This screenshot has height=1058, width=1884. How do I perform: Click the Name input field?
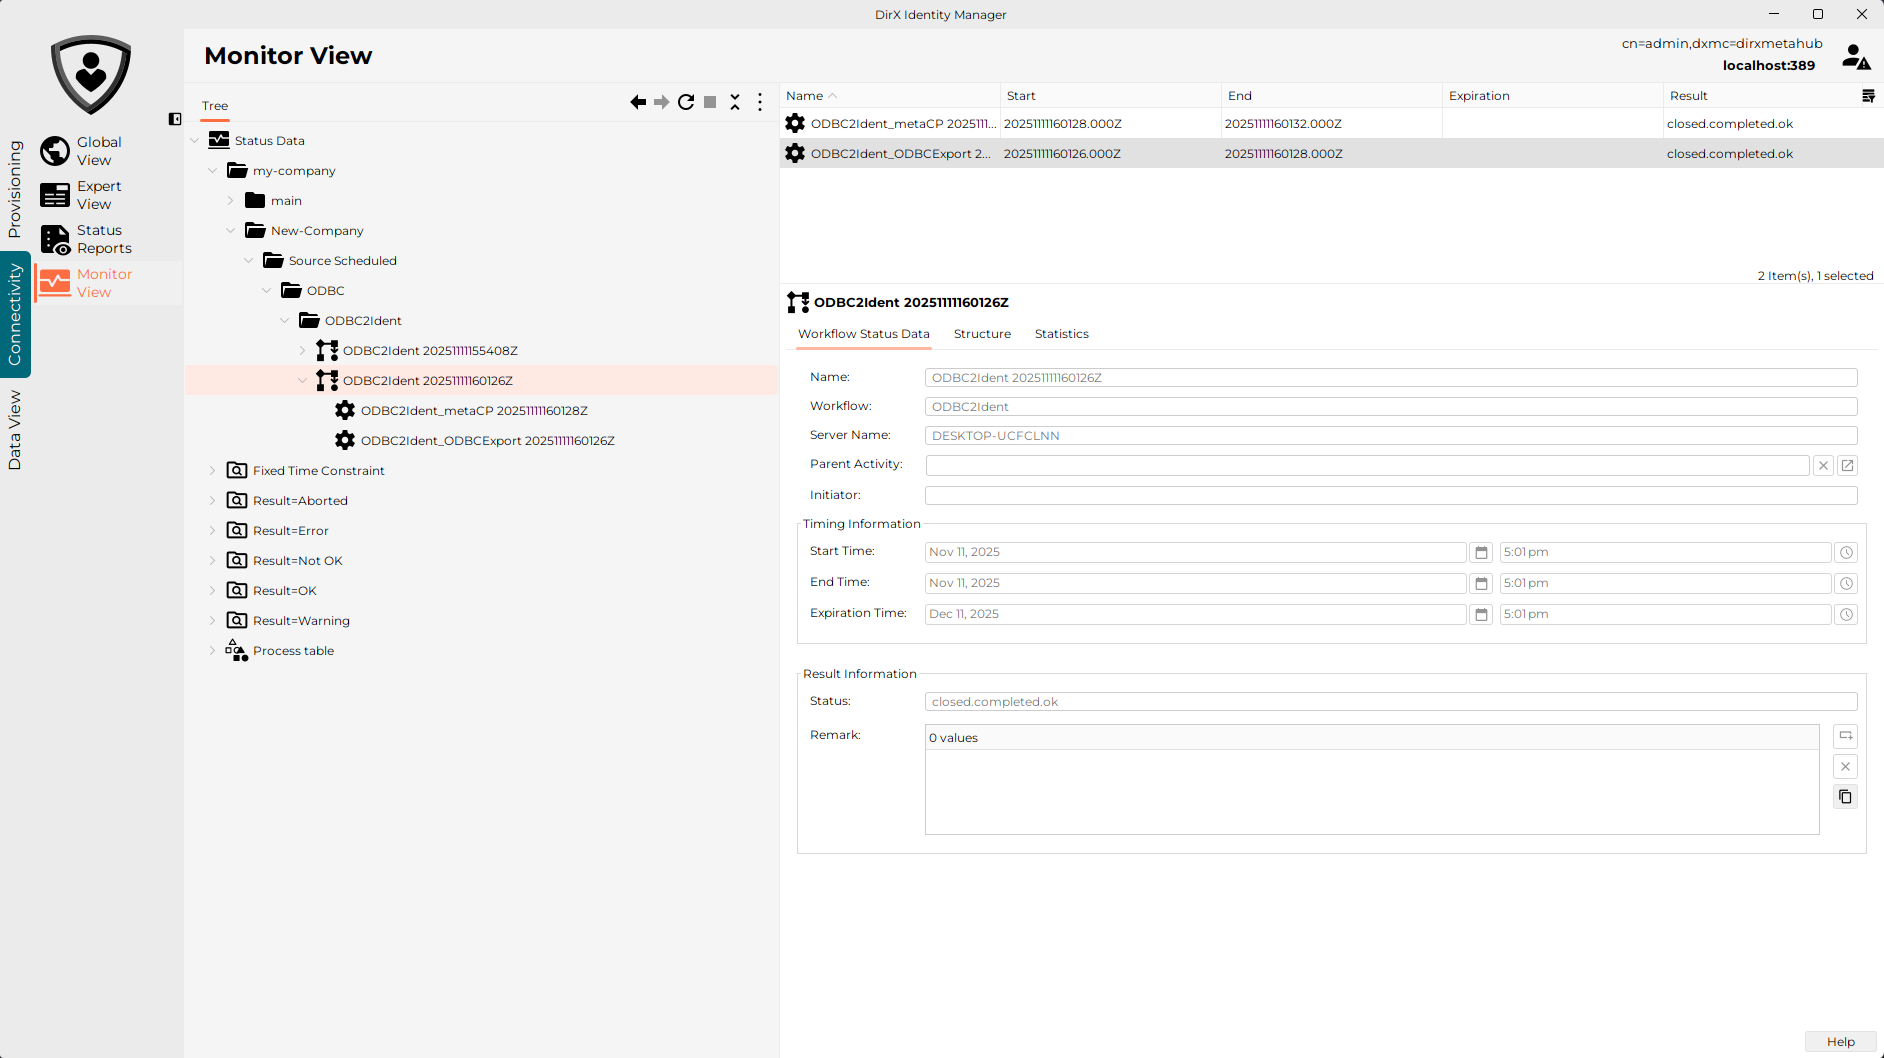pyautogui.click(x=1391, y=378)
